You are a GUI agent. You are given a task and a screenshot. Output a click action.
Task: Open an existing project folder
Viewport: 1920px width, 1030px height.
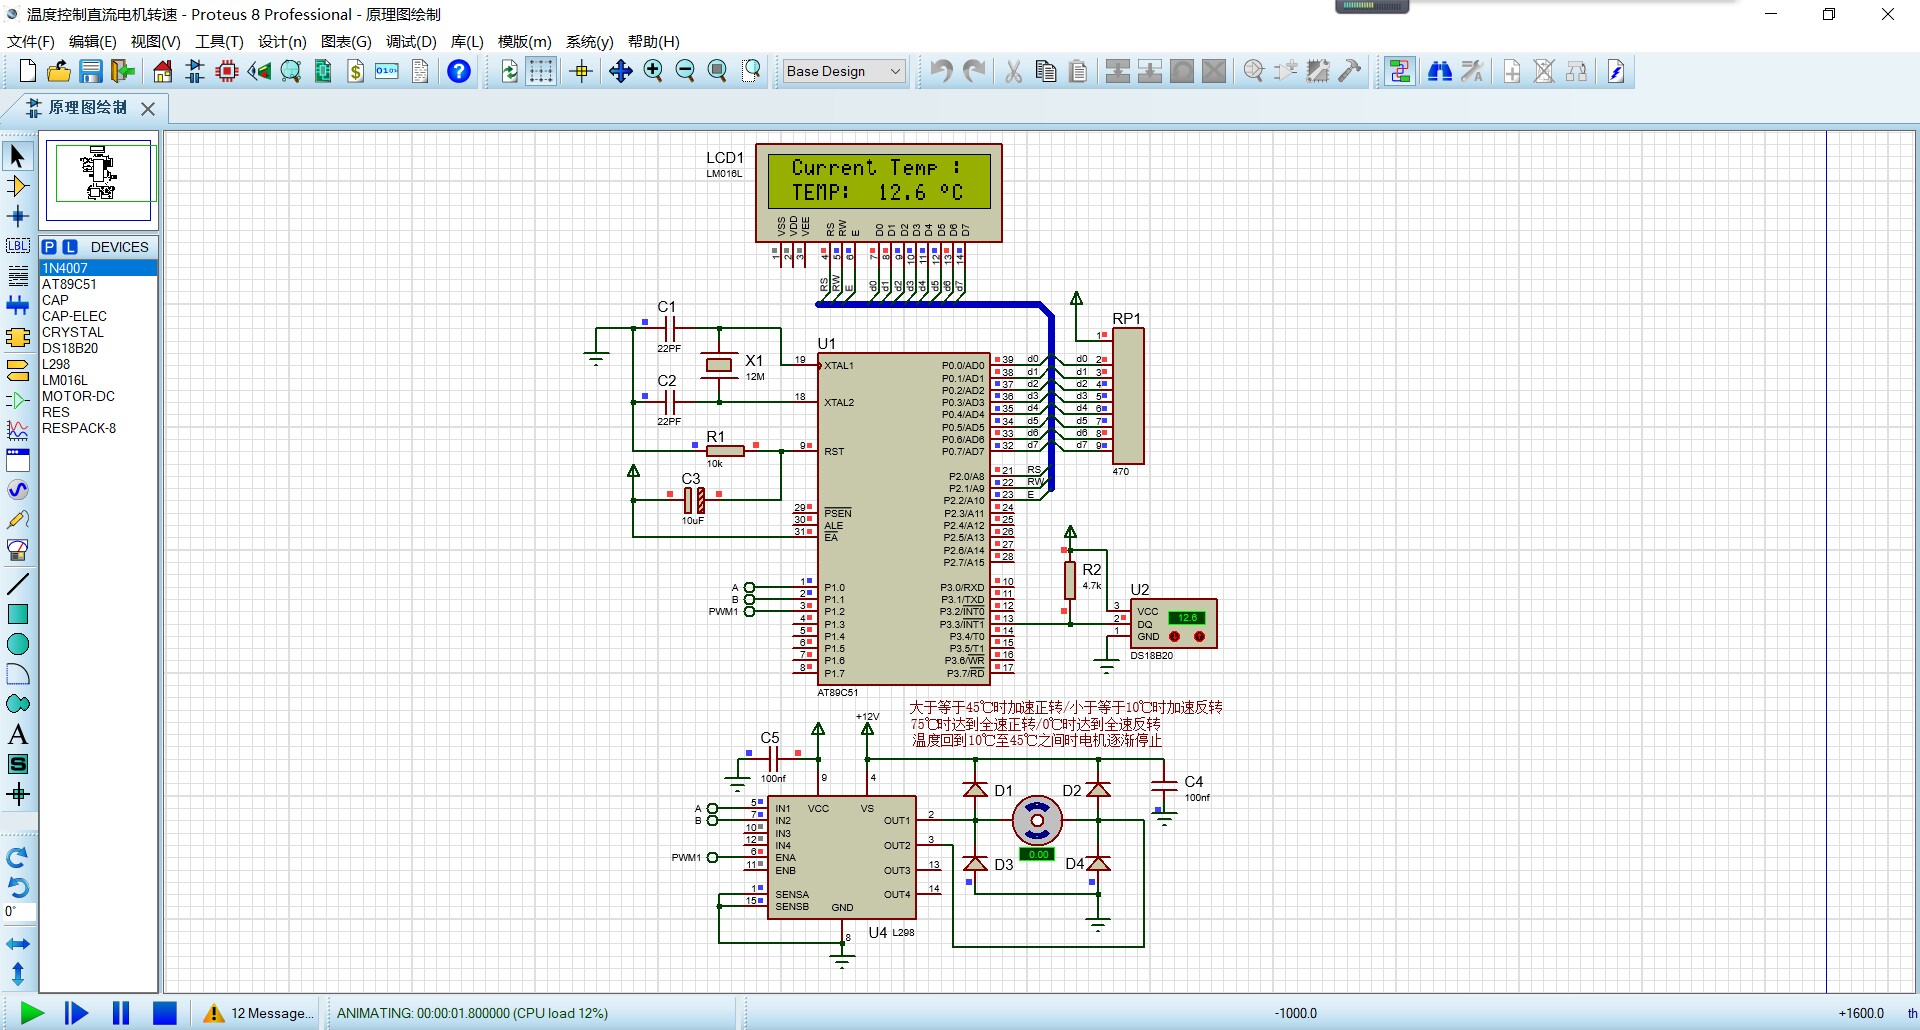(x=59, y=71)
